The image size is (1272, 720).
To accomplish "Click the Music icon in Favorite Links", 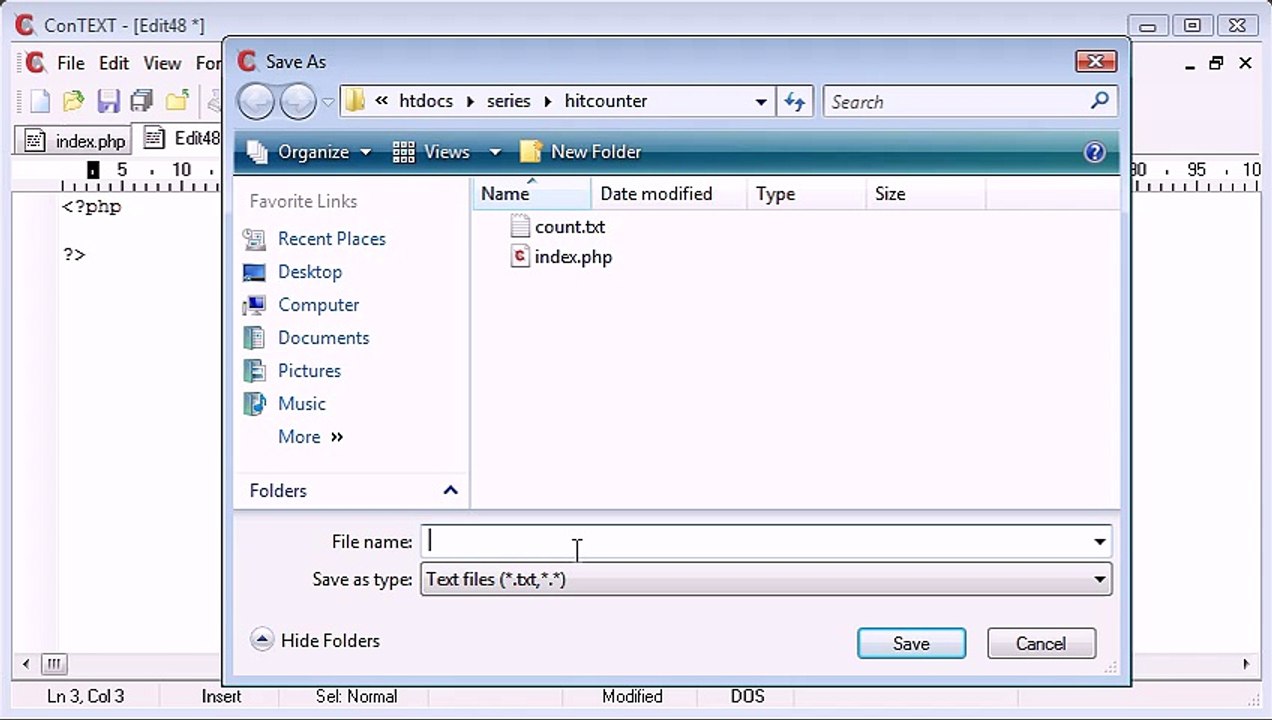I will pyautogui.click(x=255, y=404).
